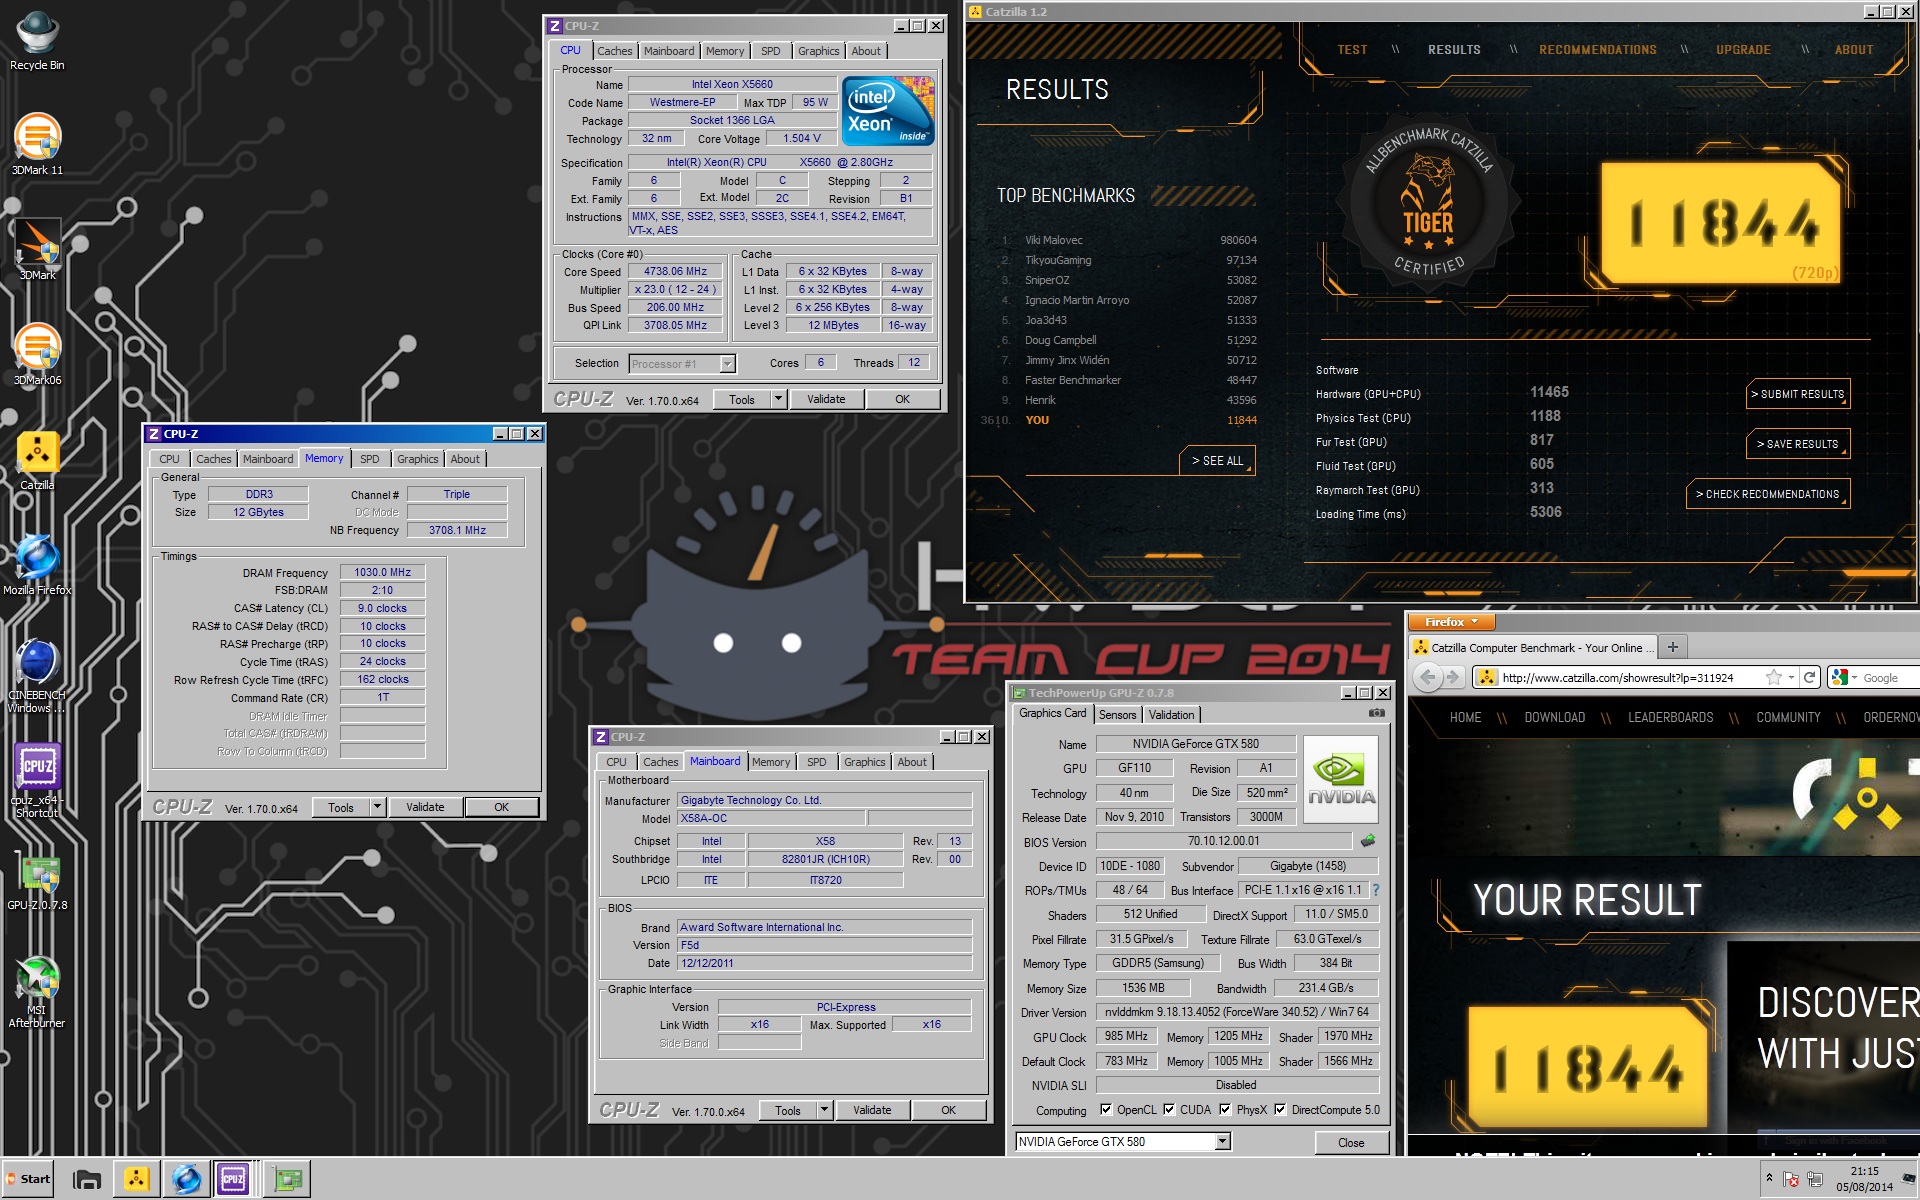Image resolution: width=1920 pixels, height=1200 pixels.
Task: Click Validate in the CPU-Z CPU window
Action: (826, 399)
